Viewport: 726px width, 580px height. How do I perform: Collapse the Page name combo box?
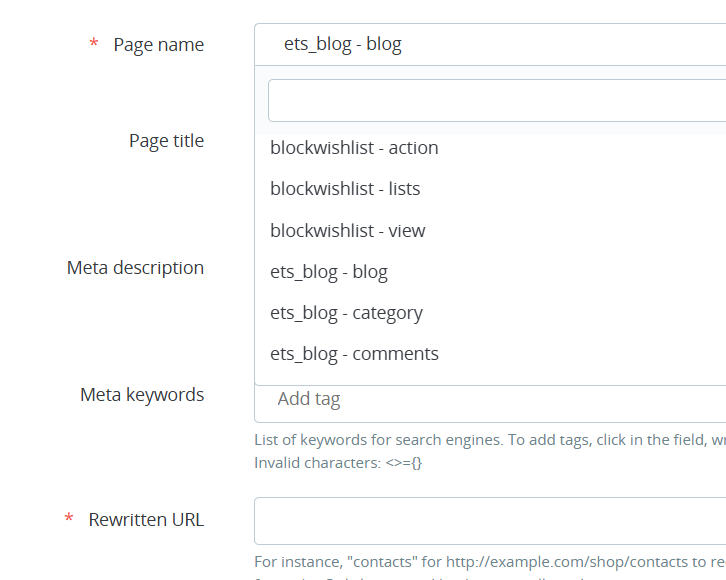[x=490, y=45]
